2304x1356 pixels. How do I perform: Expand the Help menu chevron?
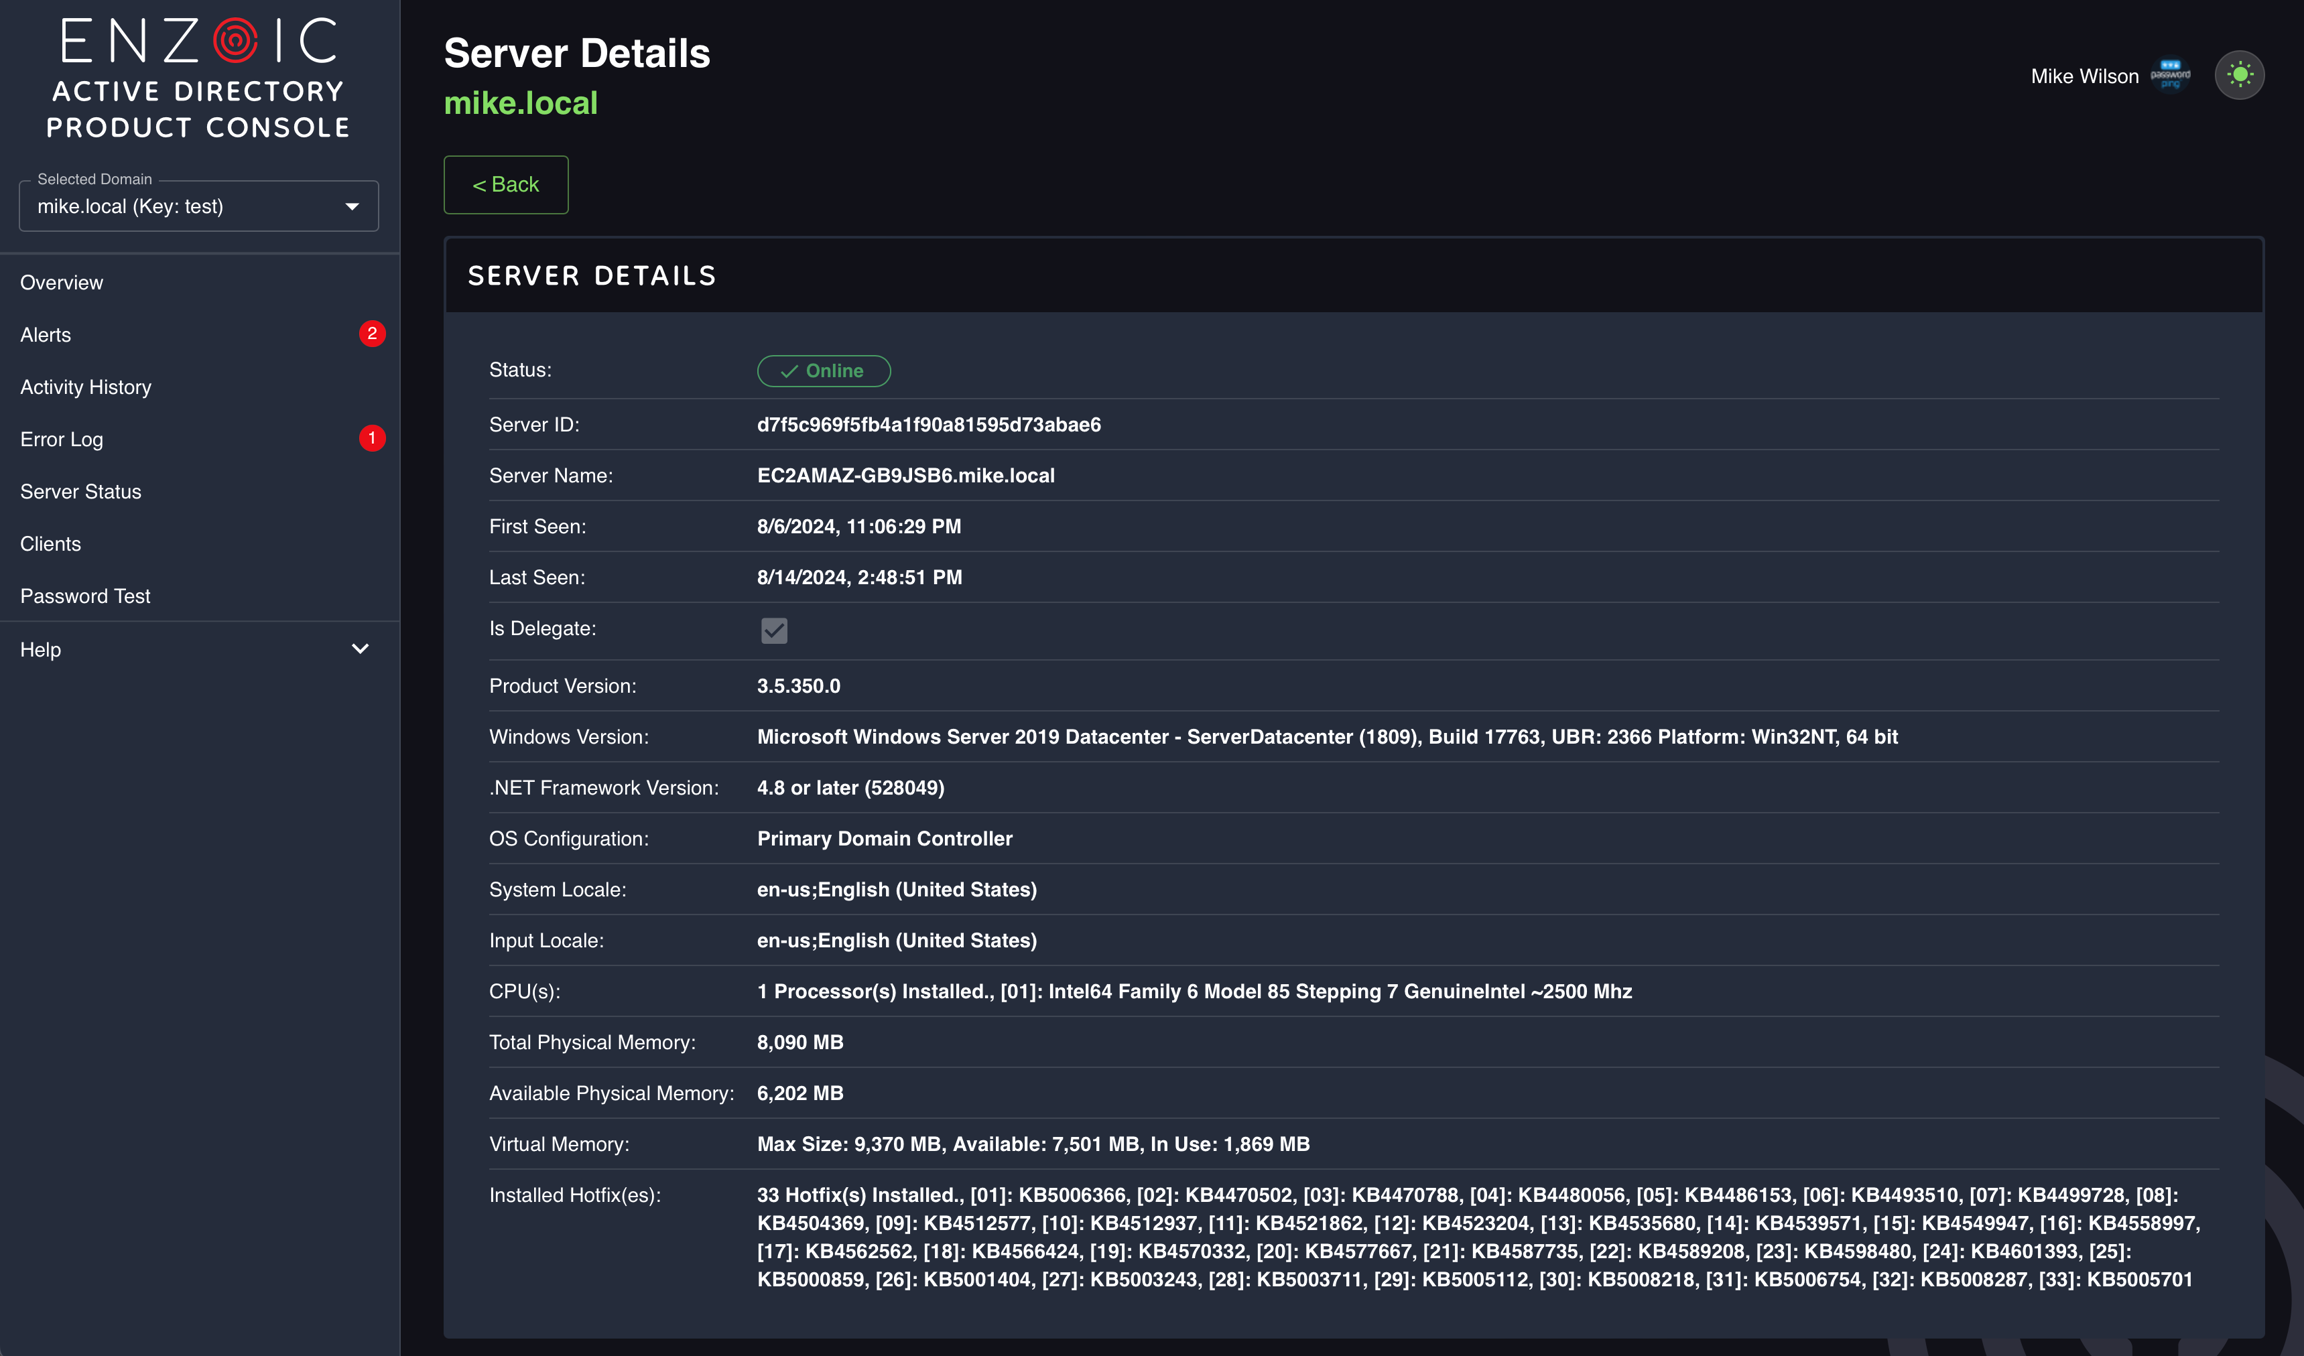pos(360,649)
